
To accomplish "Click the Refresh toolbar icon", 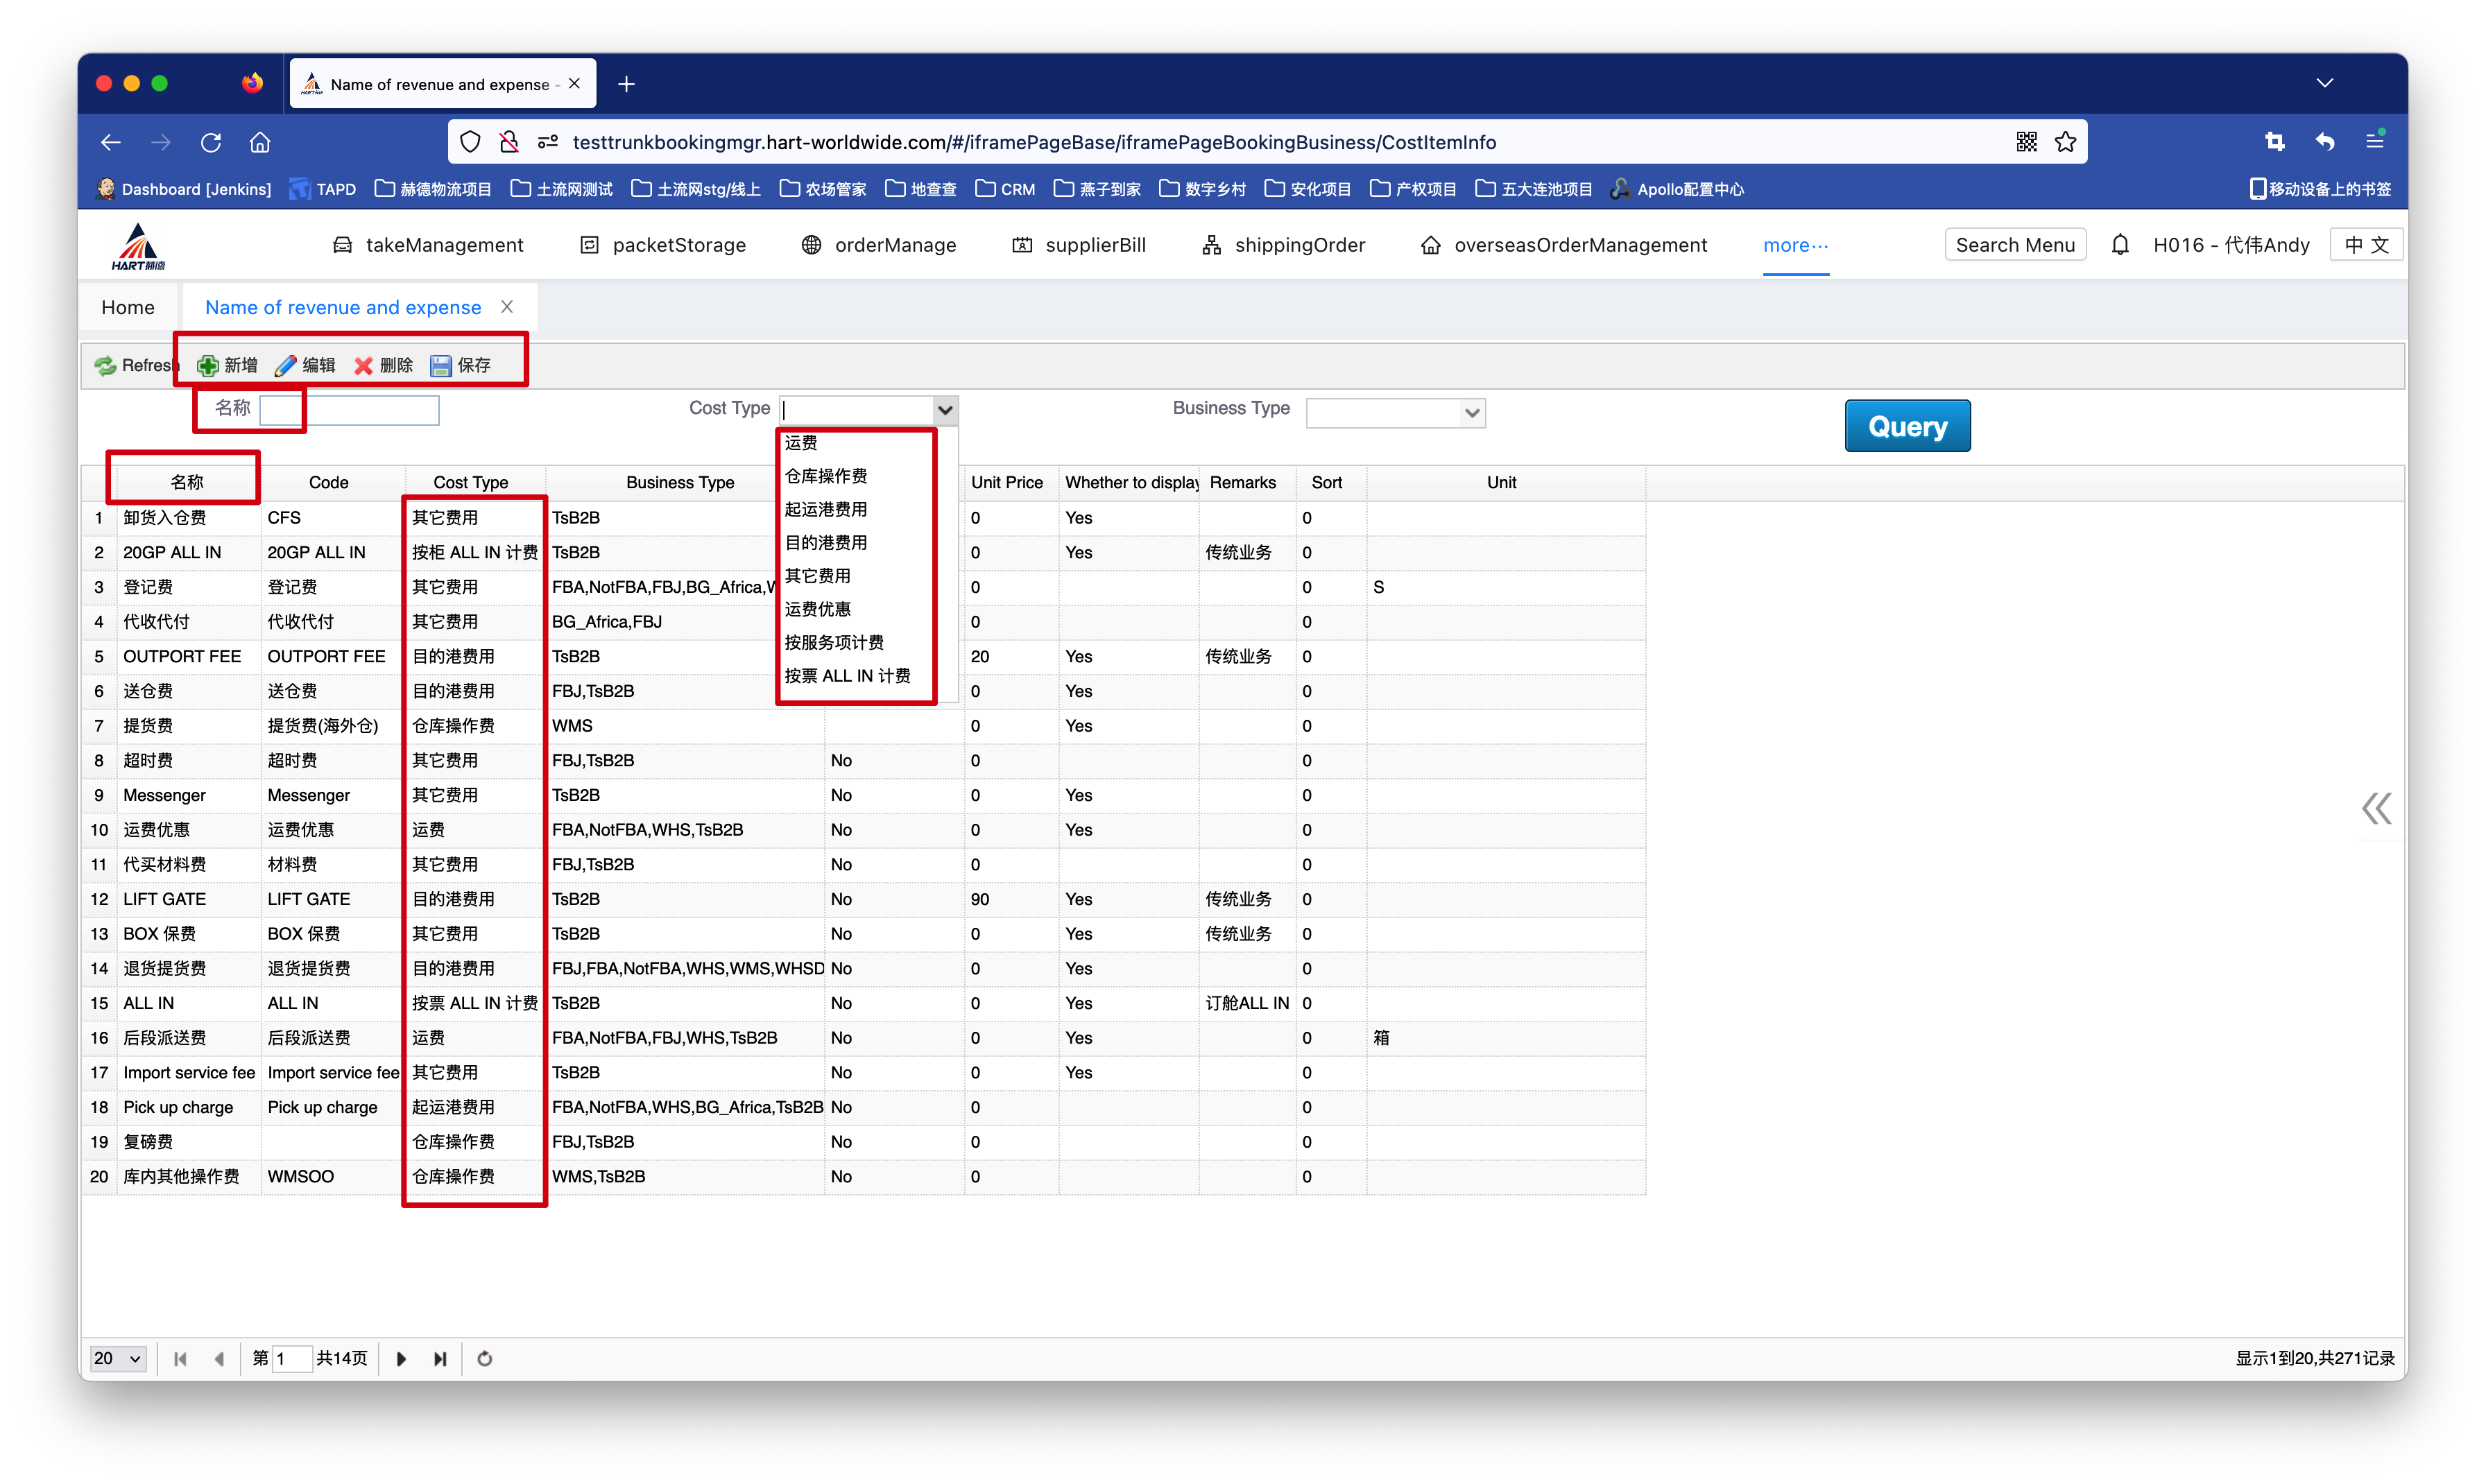I will pos(105,366).
